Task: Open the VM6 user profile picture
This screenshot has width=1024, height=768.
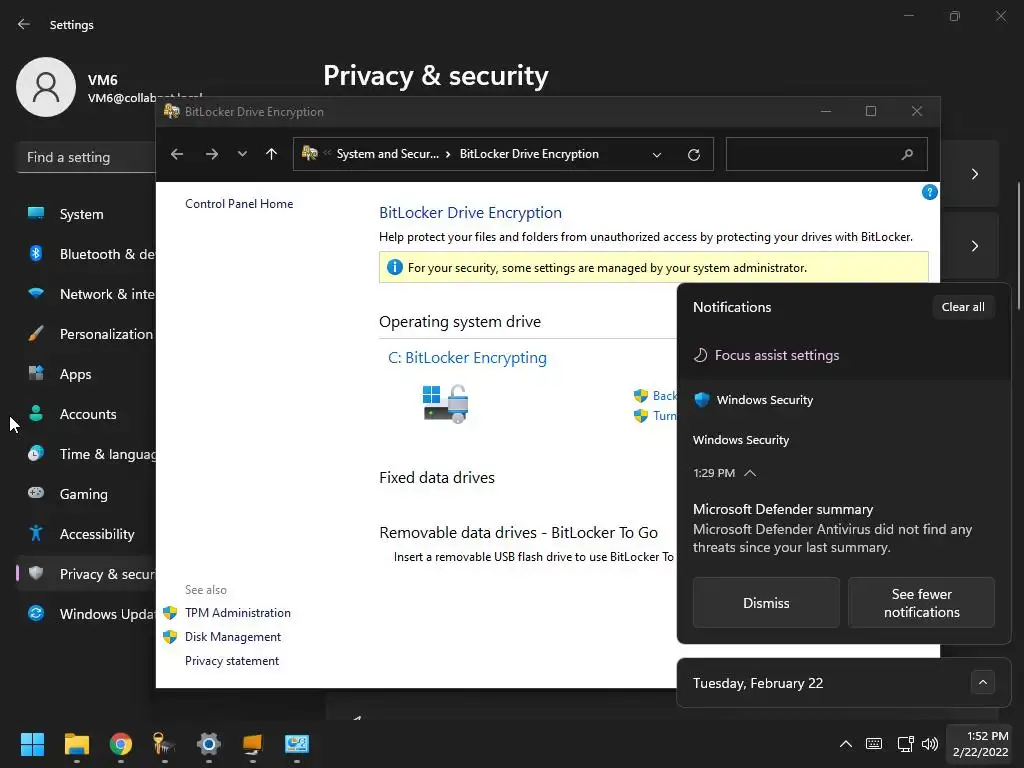Action: click(x=46, y=87)
